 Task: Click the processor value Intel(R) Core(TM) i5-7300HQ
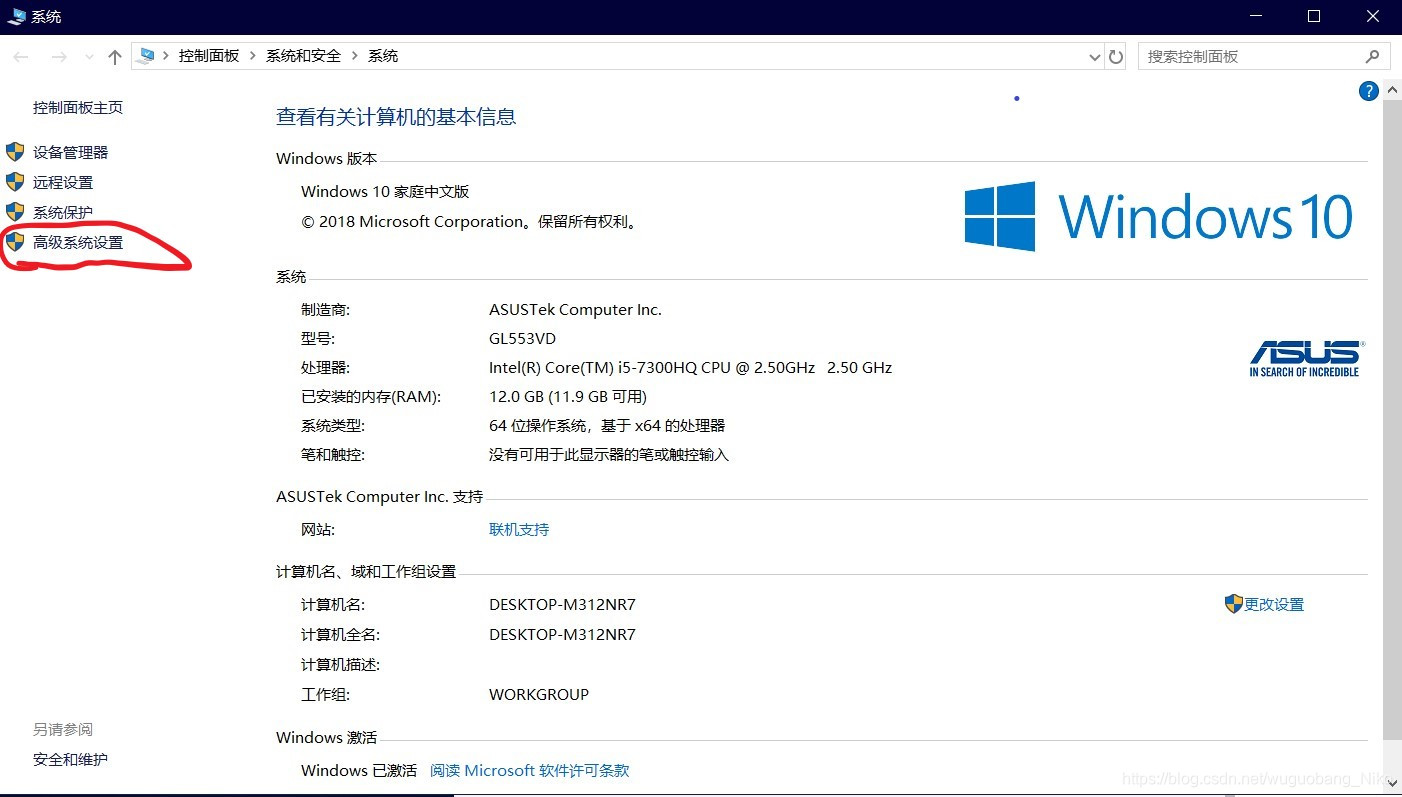pos(690,367)
